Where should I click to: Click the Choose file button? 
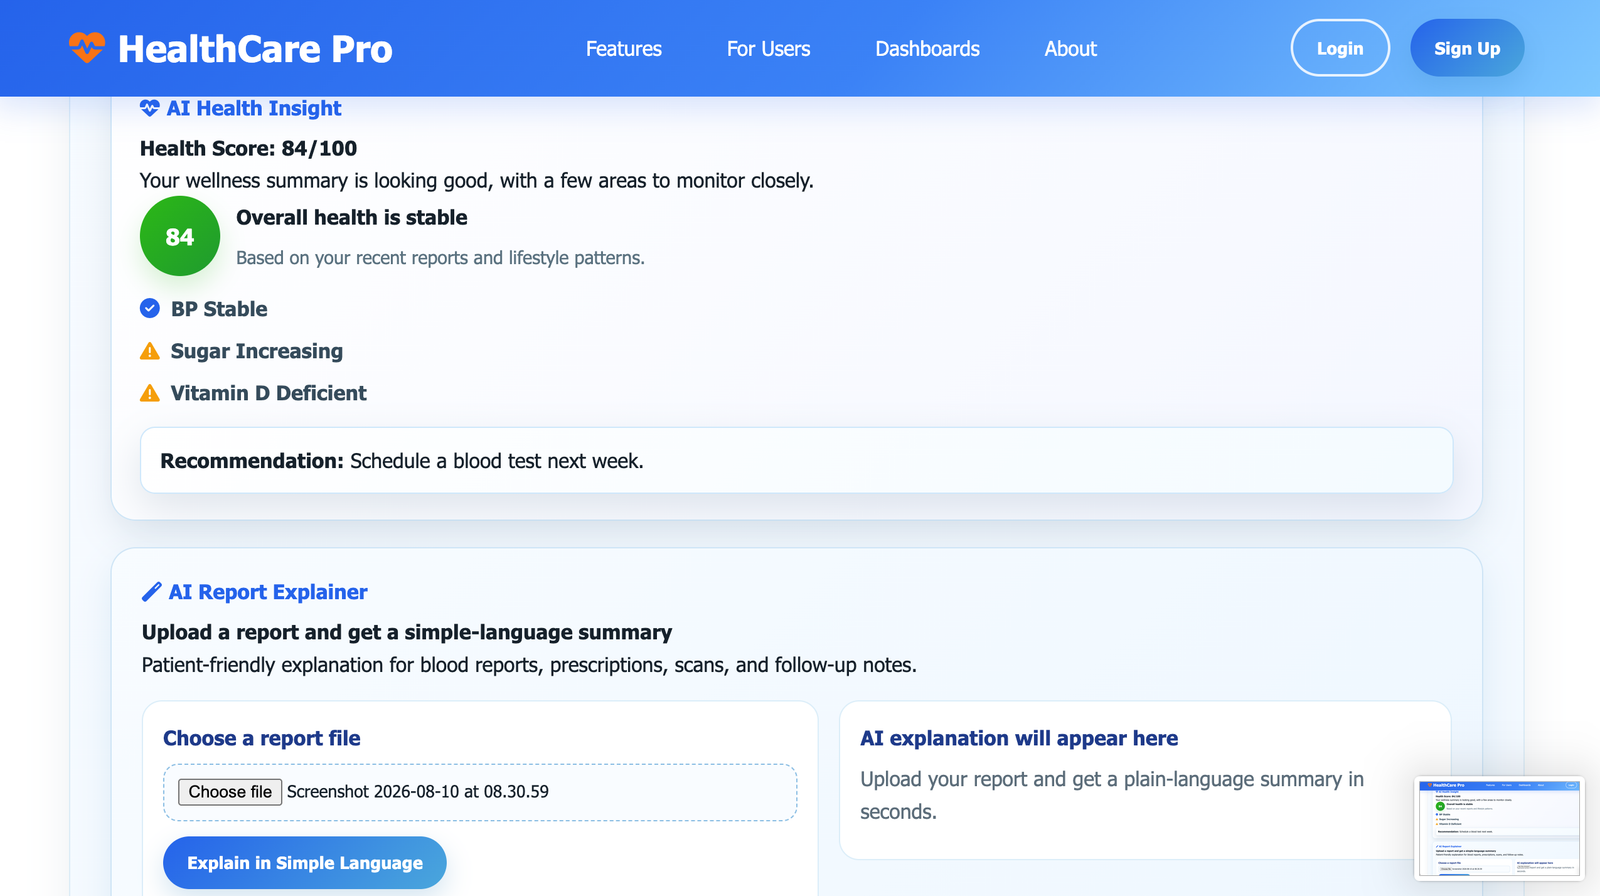click(230, 792)
